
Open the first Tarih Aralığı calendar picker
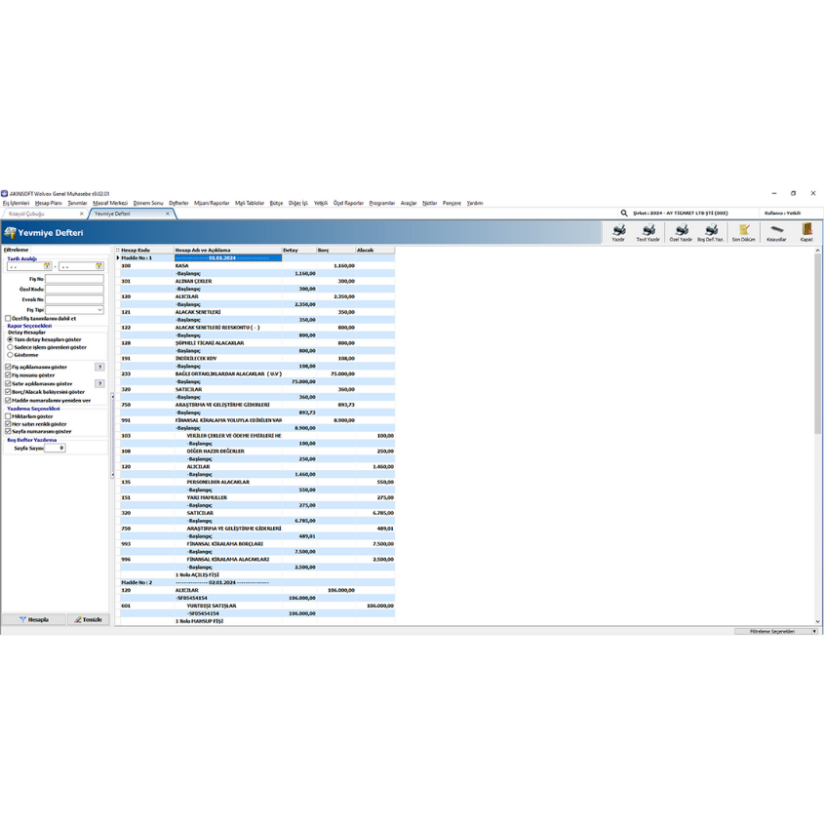pyautogui.click(x=46, y=266)
